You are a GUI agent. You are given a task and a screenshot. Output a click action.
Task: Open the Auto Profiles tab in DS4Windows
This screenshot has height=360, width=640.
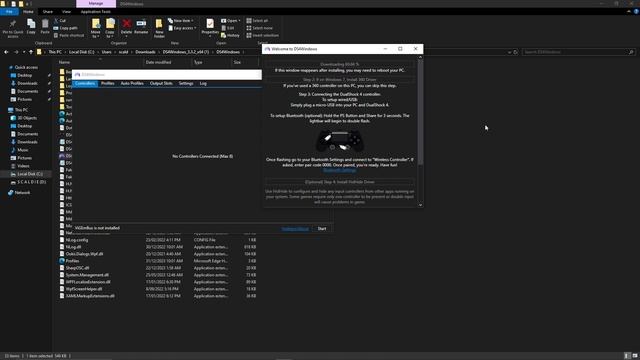[132, 83]
